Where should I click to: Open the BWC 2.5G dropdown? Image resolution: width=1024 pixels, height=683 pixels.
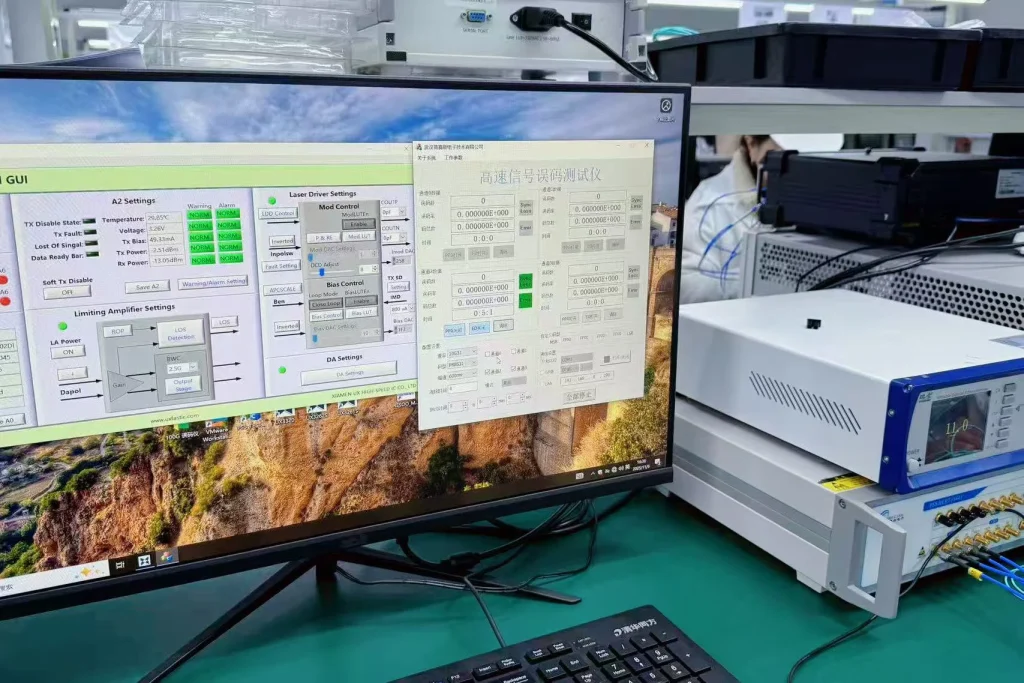(180, 367)
